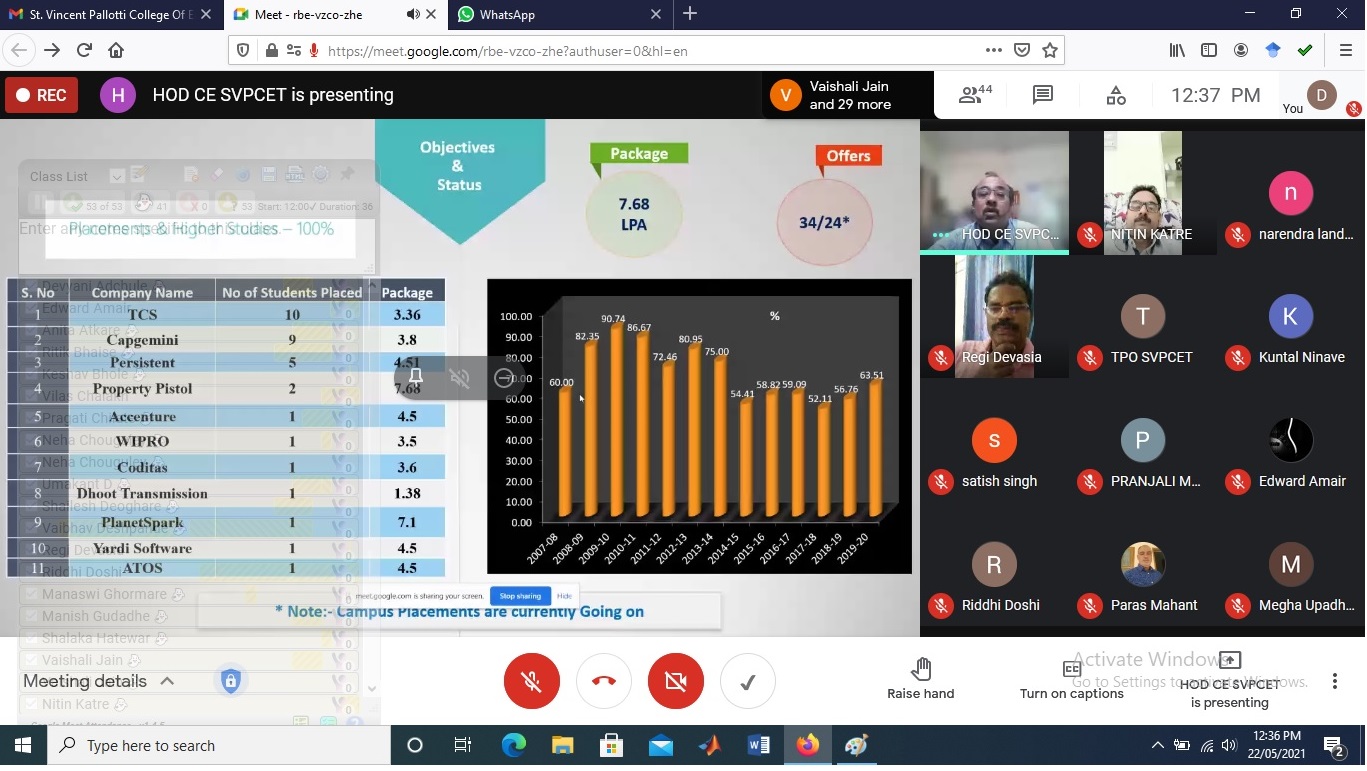
Task: Show the participants list (44)
Action: 975,95
